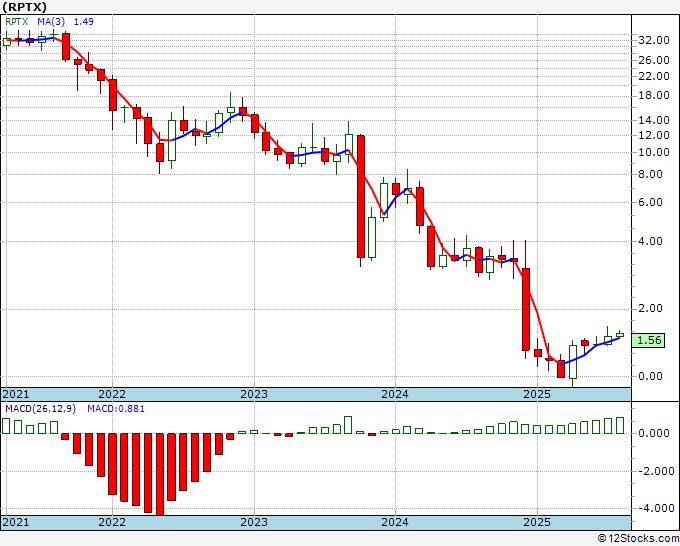
Task: Click 2021 on the MACD timeline
Action: [x=16, y=522]
